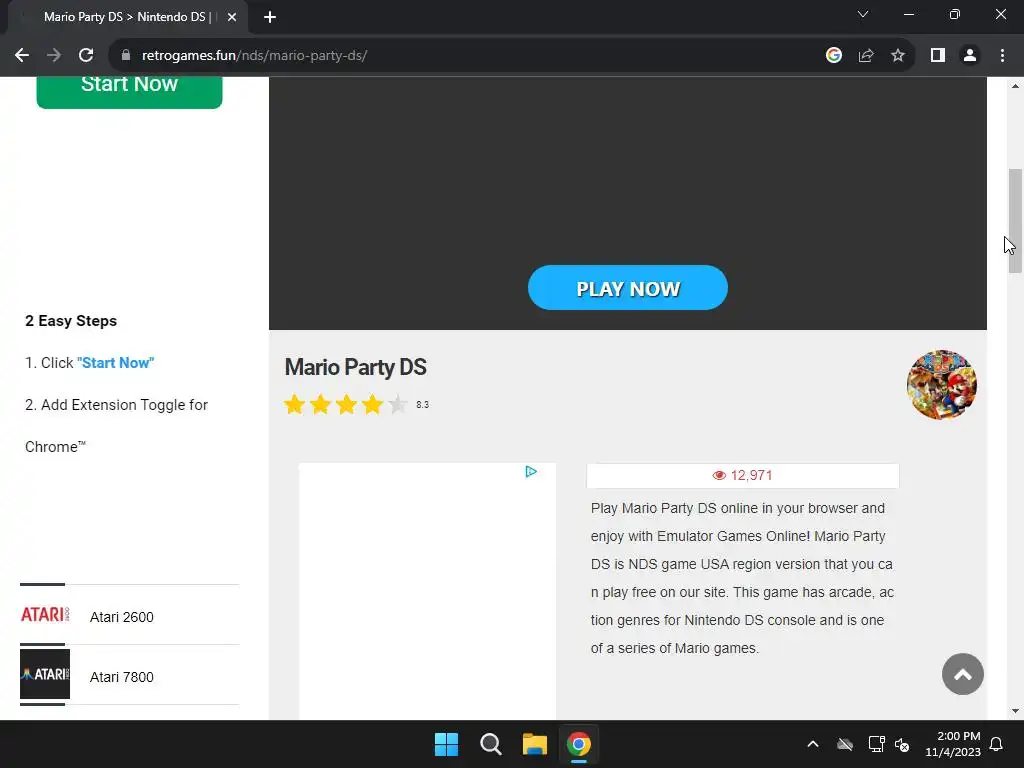Show hidden system tray icons
The width and height of the screenshot is (1024, 768).
point(812,744)
